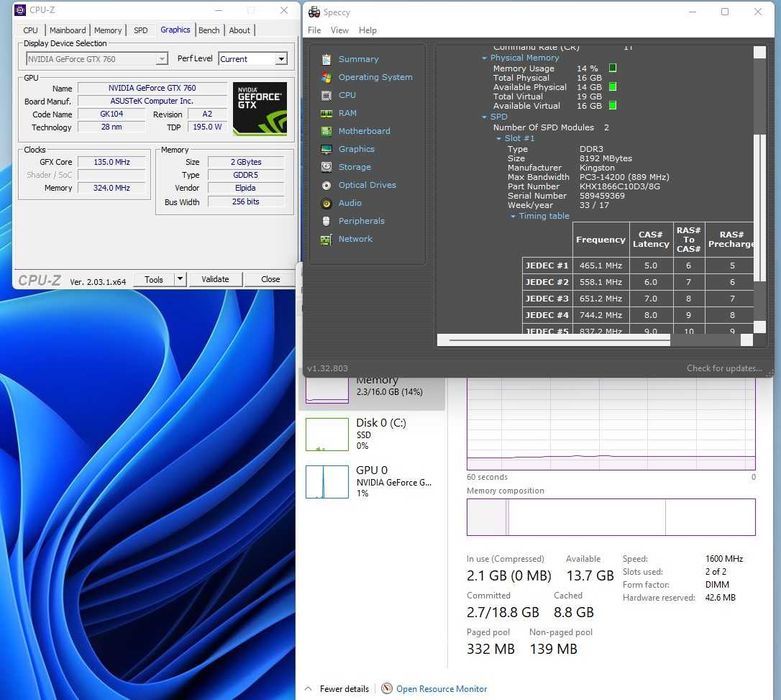
Task: Switch to the Memory tab in CPU-Z
Action: tap(108, 30)
